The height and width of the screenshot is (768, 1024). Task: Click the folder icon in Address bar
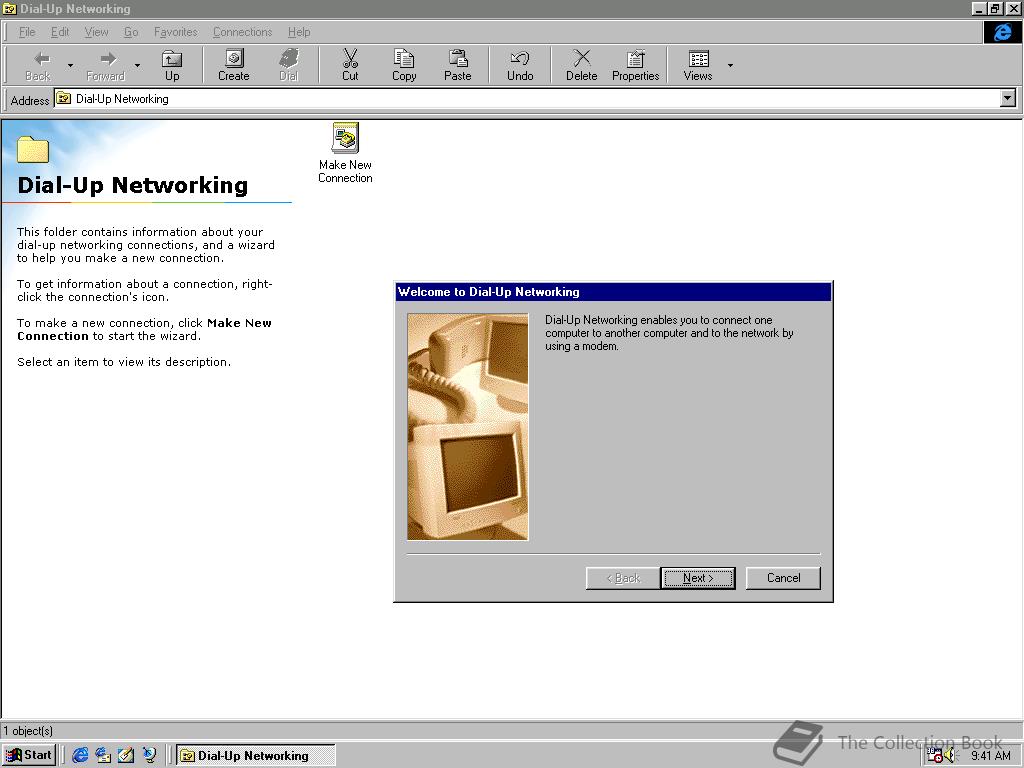click(63, 99)
